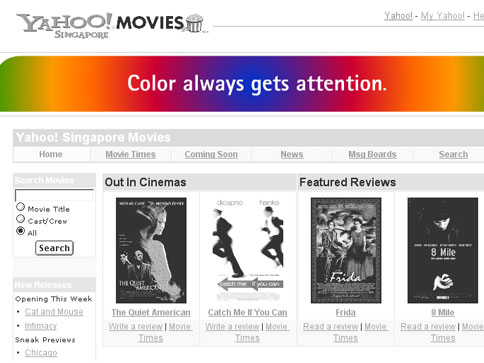This screenshot has height=363, width=484.
Task: Click the 'Yahoo! Singapore Movies' title bar
Action: [x=248, y=138]
